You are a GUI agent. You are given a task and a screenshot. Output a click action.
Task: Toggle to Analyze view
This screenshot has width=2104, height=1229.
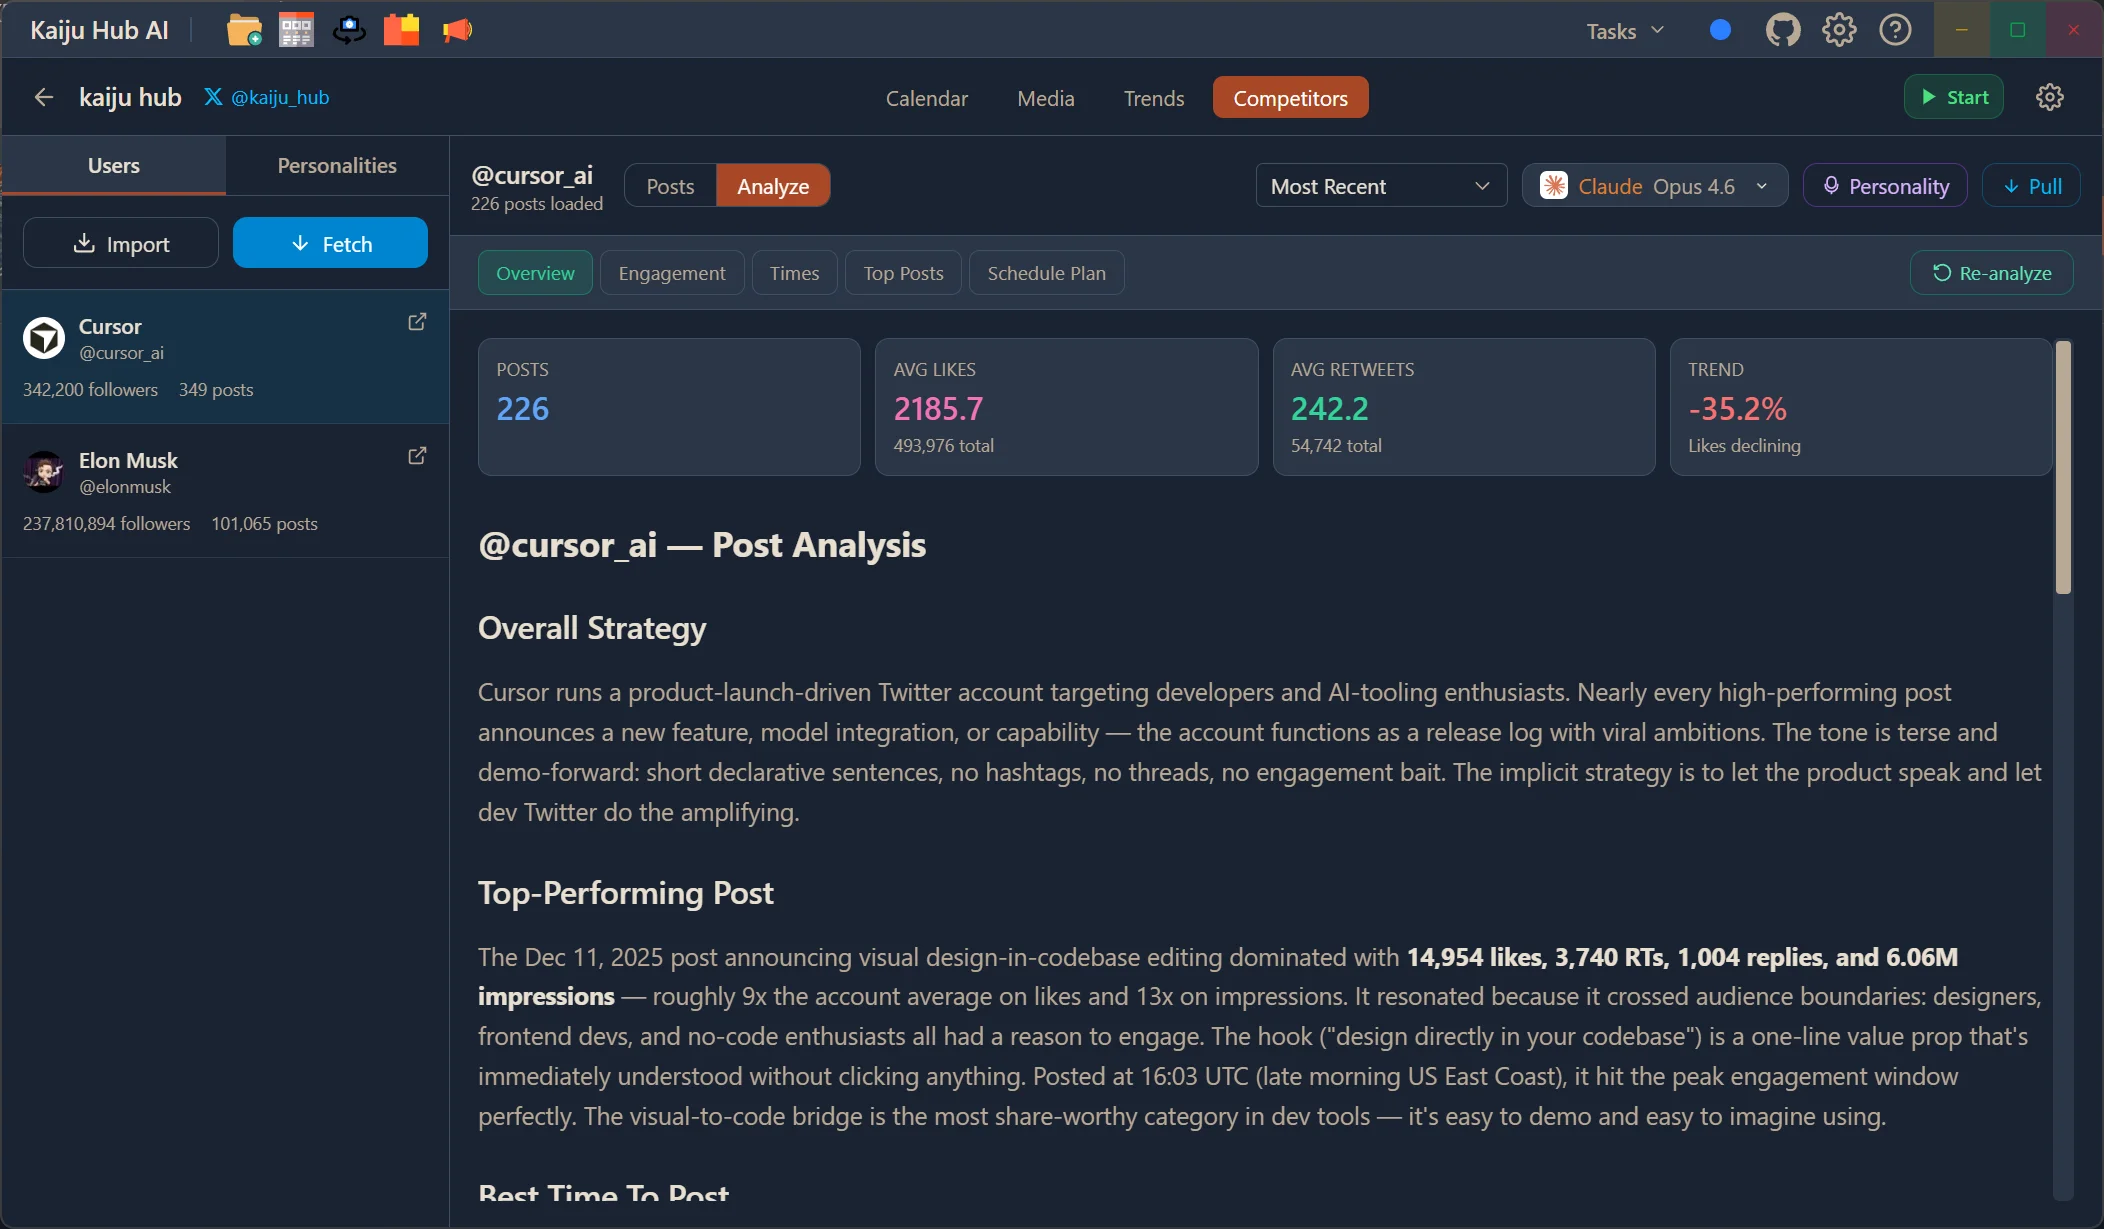pyautogui.click(x=773, y=186)
